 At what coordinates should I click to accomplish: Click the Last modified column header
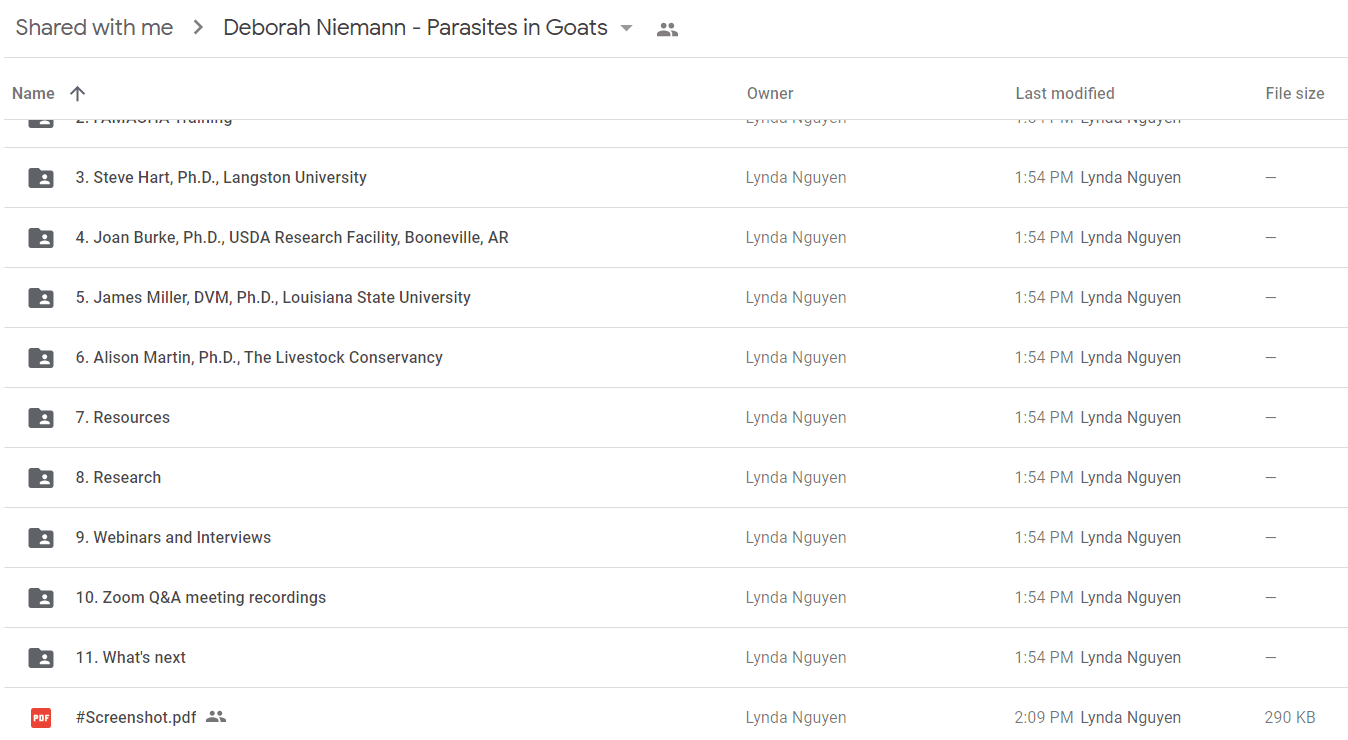pyautogui.click(x=1065, y=93)
